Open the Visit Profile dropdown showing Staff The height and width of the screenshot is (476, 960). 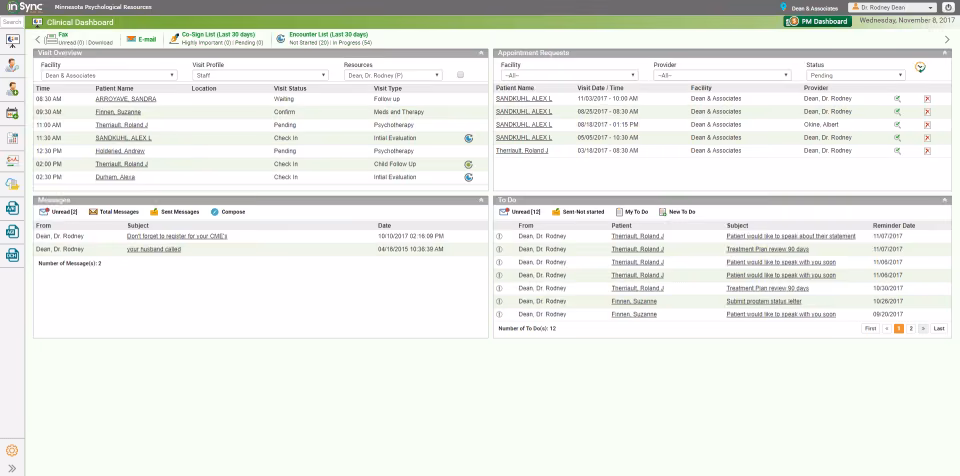coord(260,75)
